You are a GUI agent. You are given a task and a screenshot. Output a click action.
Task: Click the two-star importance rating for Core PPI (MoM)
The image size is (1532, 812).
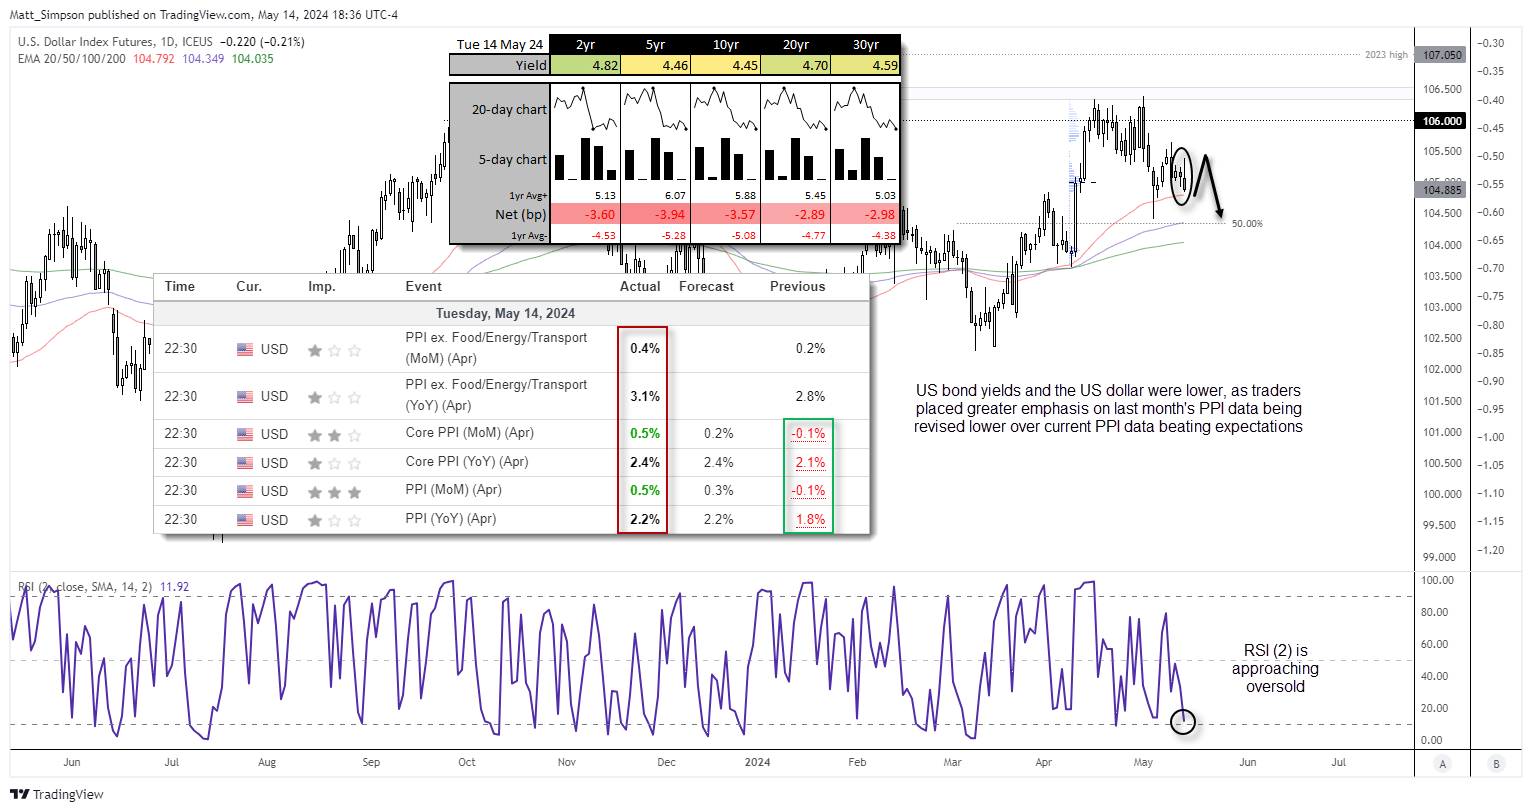pyautogui.click(x=334, y=434)
